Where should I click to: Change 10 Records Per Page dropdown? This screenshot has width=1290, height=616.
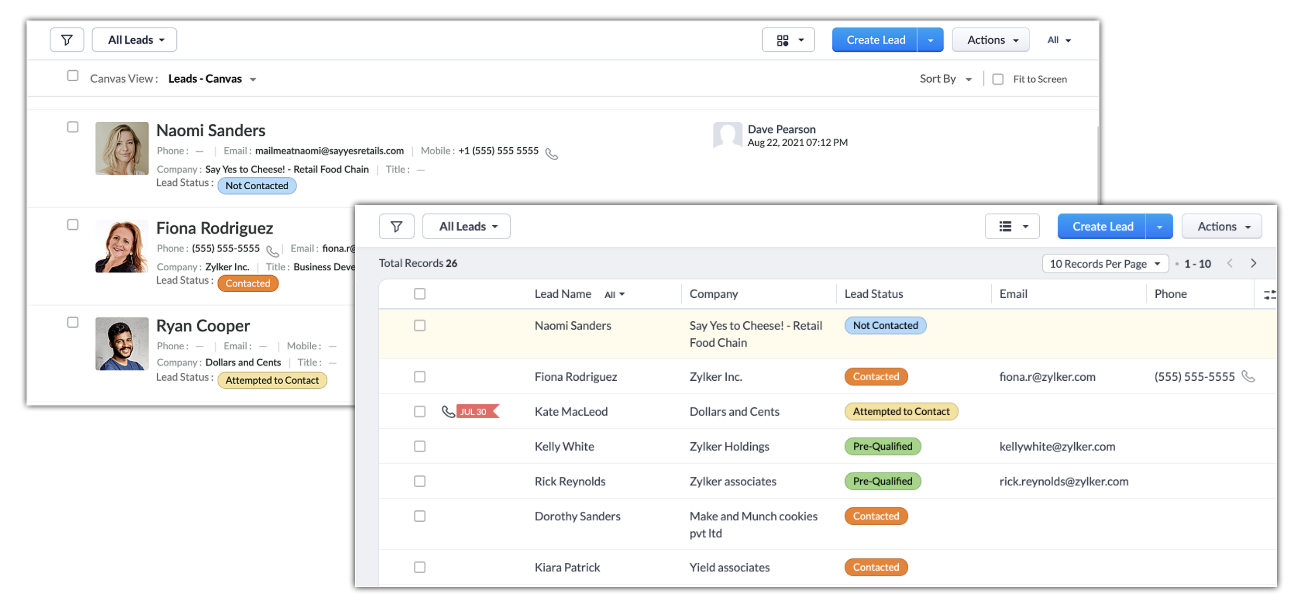tap(1105, 264)
